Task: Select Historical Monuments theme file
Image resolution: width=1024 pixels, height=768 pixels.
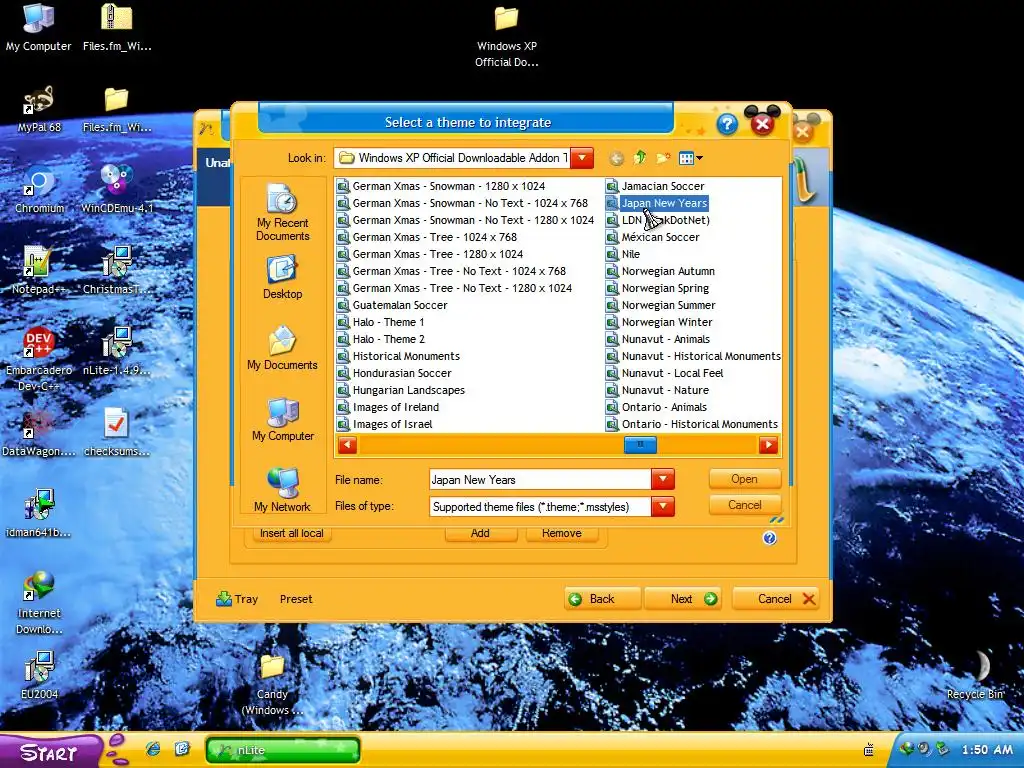Action: [398, 356]
